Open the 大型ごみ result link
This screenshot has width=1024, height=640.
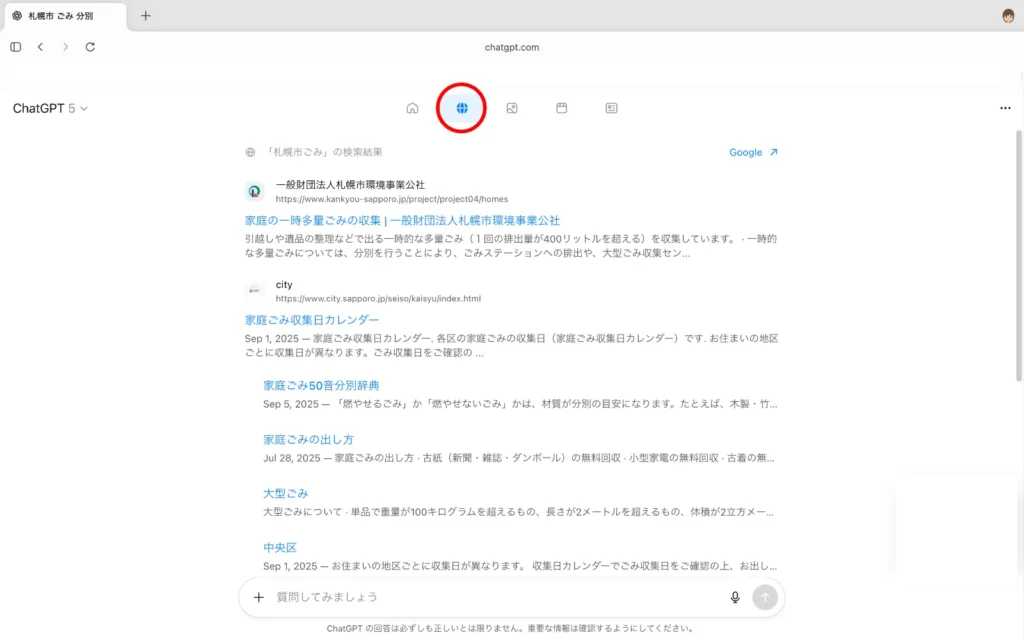click(x=285, y=493)
